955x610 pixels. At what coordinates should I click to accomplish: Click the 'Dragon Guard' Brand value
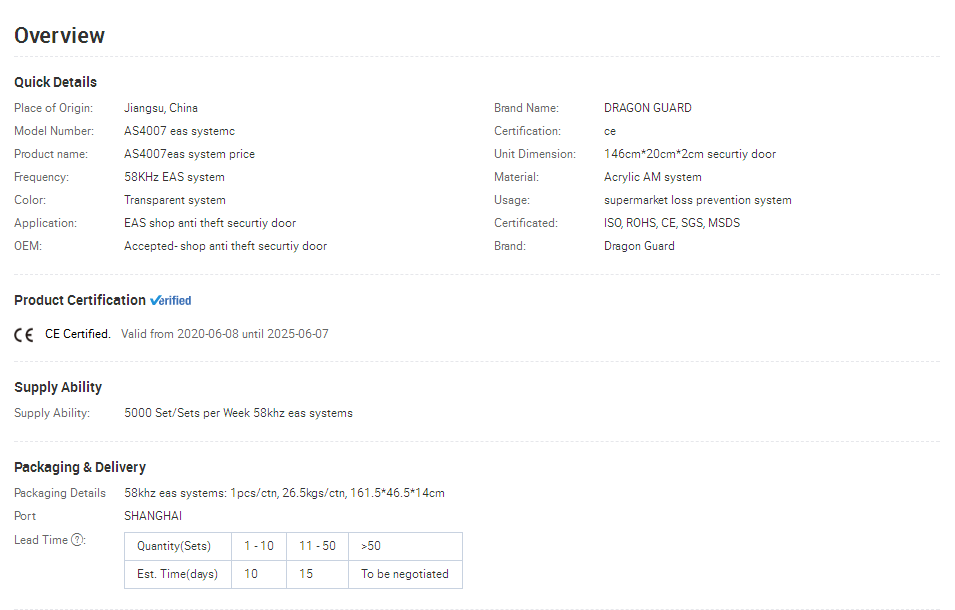(x=639, y=246)
